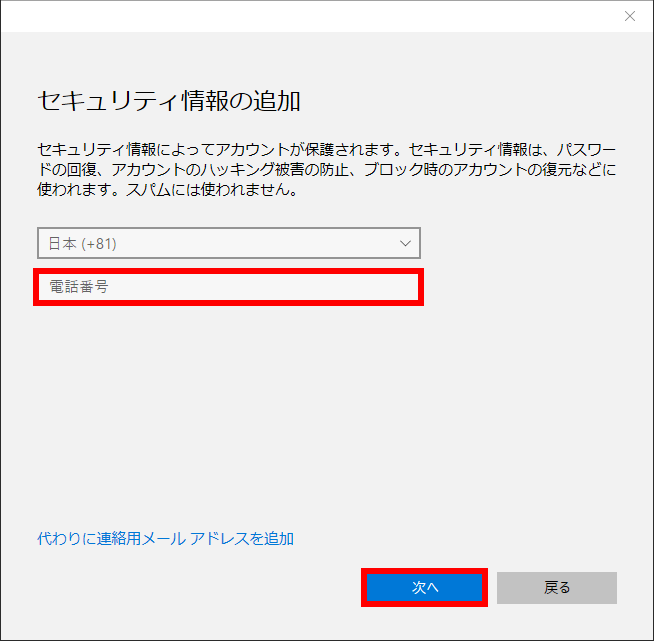Select the country code combo box
The image size is (654, 641).
tap(228, 243)
